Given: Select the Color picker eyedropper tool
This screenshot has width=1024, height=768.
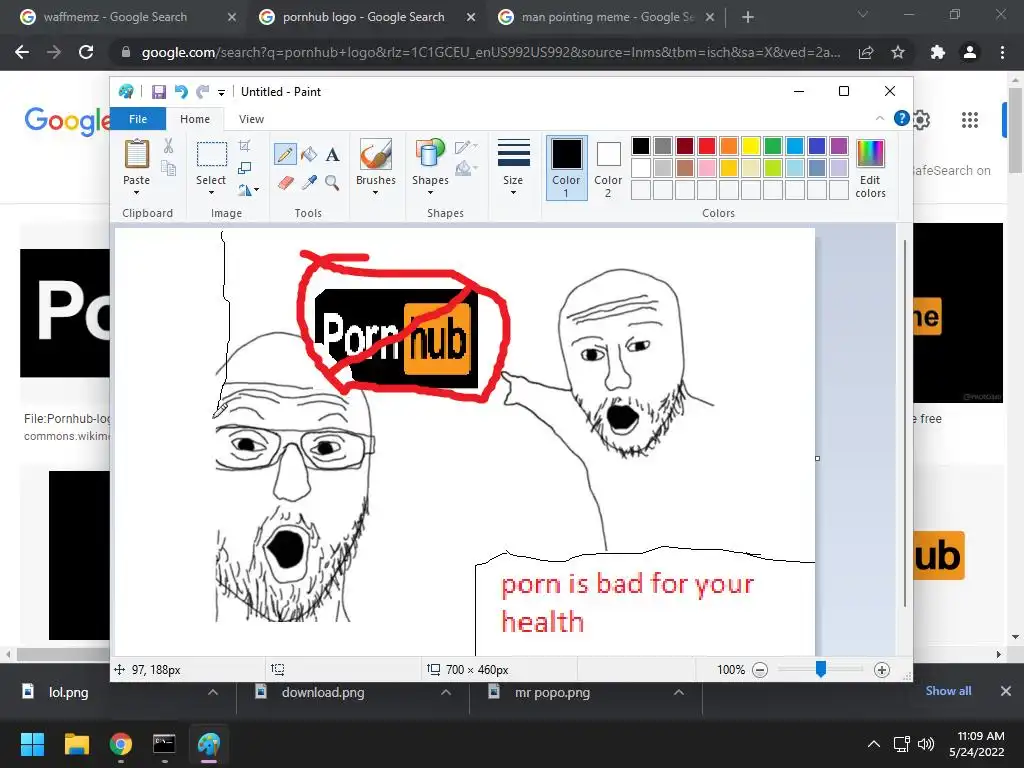Looking at the screenshot, I should point(309,182).
